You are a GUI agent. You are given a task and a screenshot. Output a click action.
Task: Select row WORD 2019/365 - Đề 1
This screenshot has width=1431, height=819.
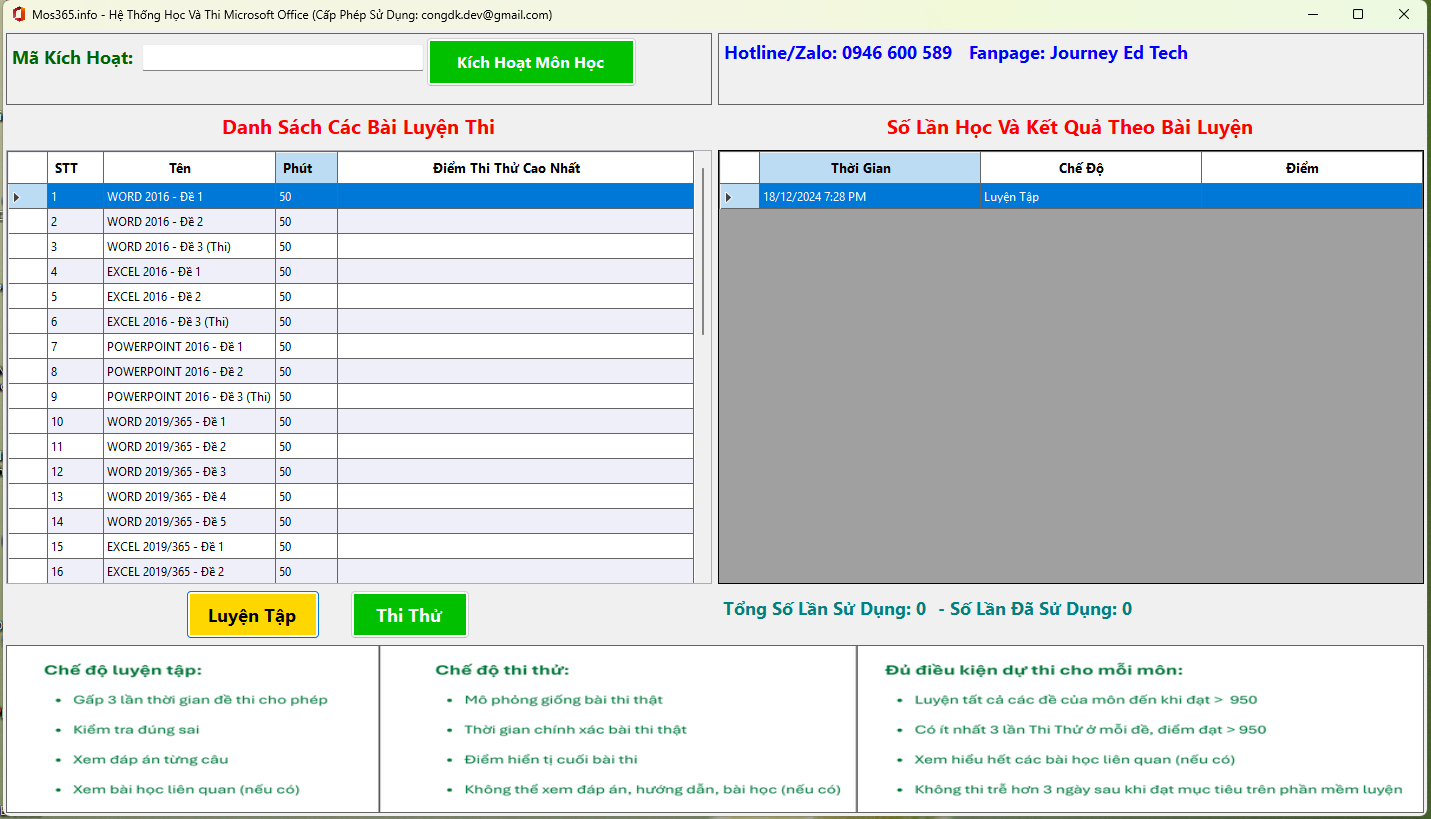351,422
